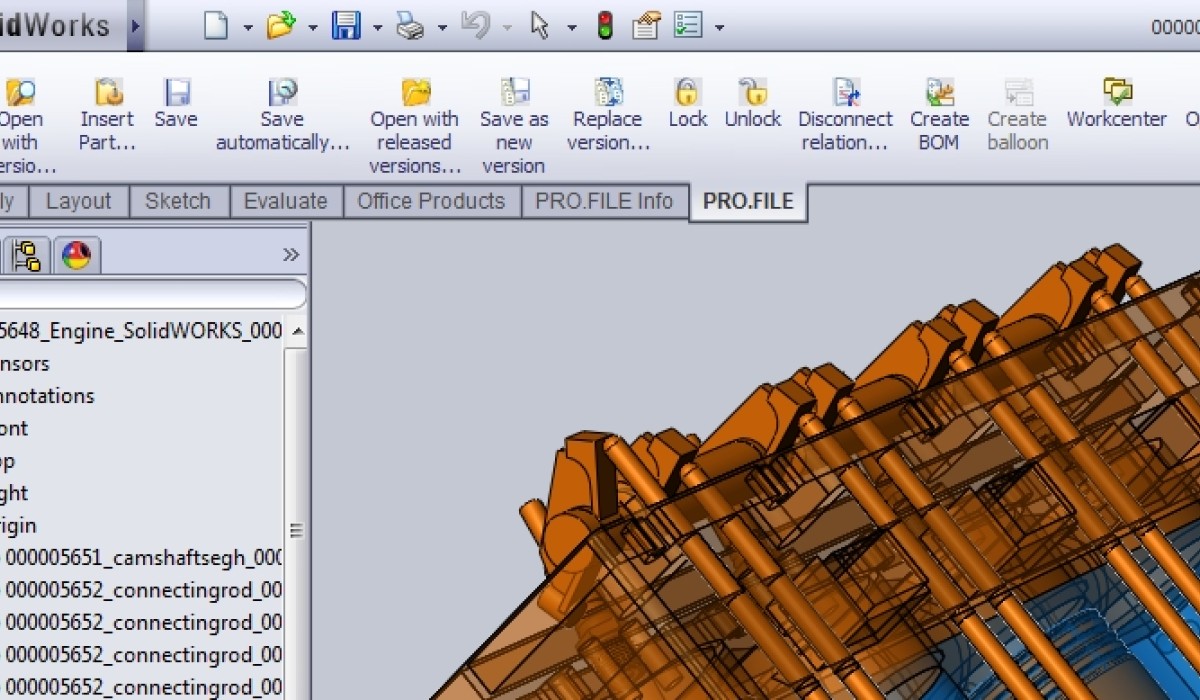The height and width of the screenshot is (700, 1200).
Task: Open the color wheel Display Manager tab
Action: point(76,256)
